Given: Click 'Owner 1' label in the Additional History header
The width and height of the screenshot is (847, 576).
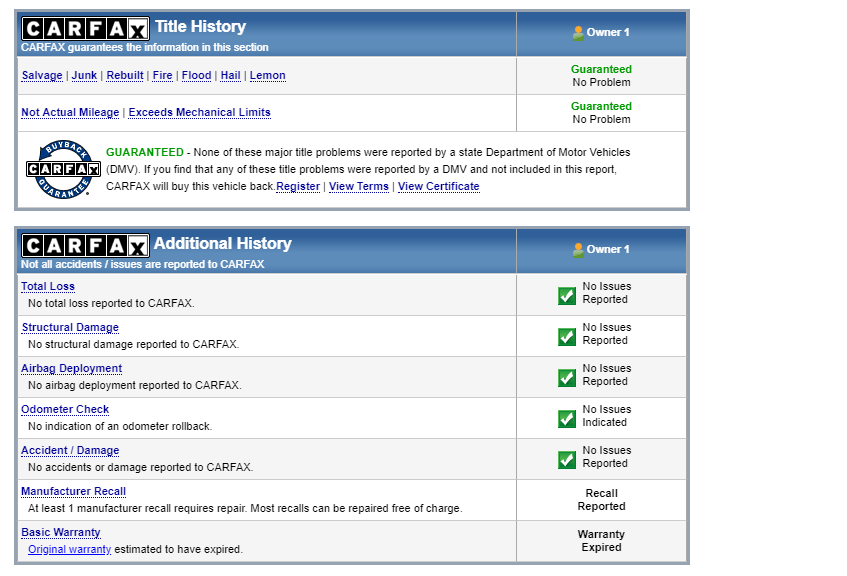Looking at the screenshot, I should (608, 250).
